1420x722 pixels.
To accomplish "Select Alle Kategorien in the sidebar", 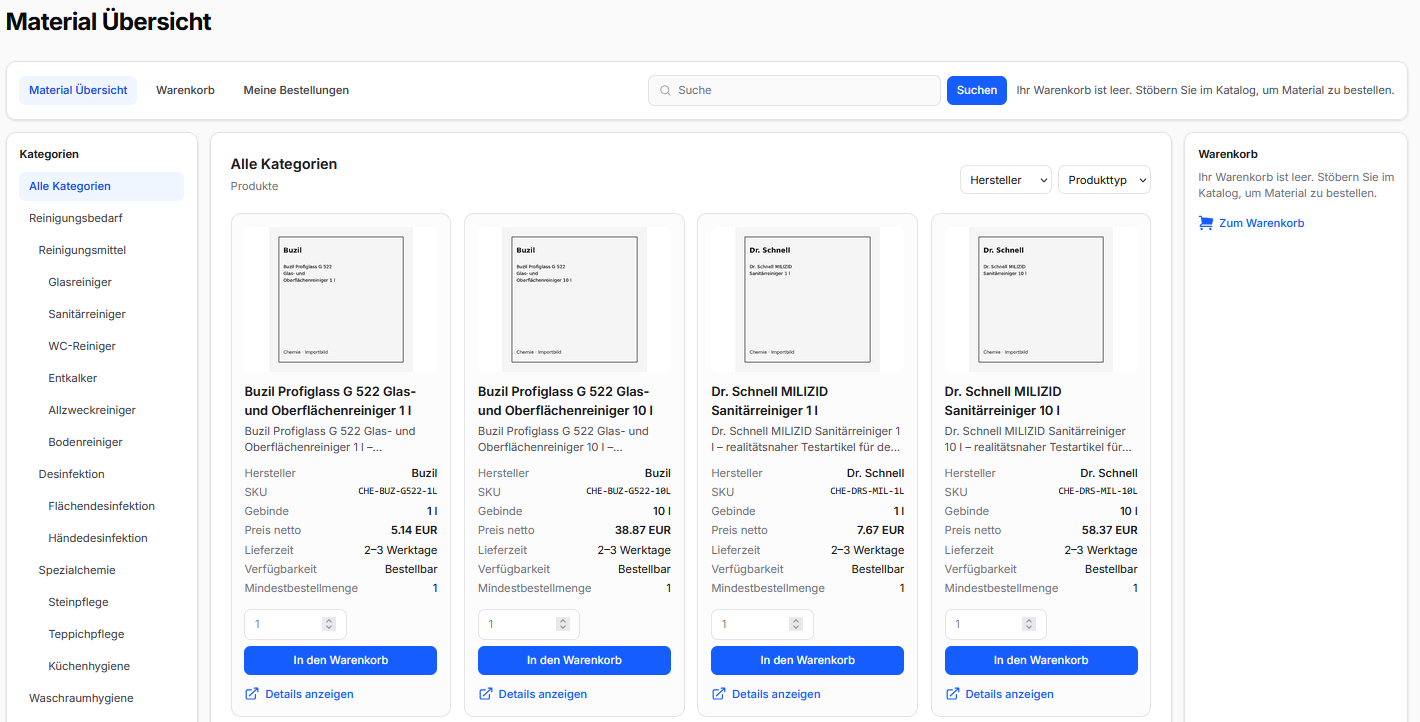I will tap(101, 186).
